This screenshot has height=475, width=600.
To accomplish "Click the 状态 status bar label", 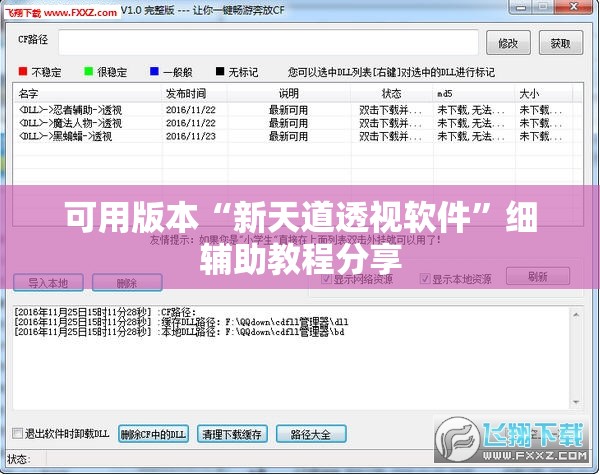I will click(x=19, y=459).
